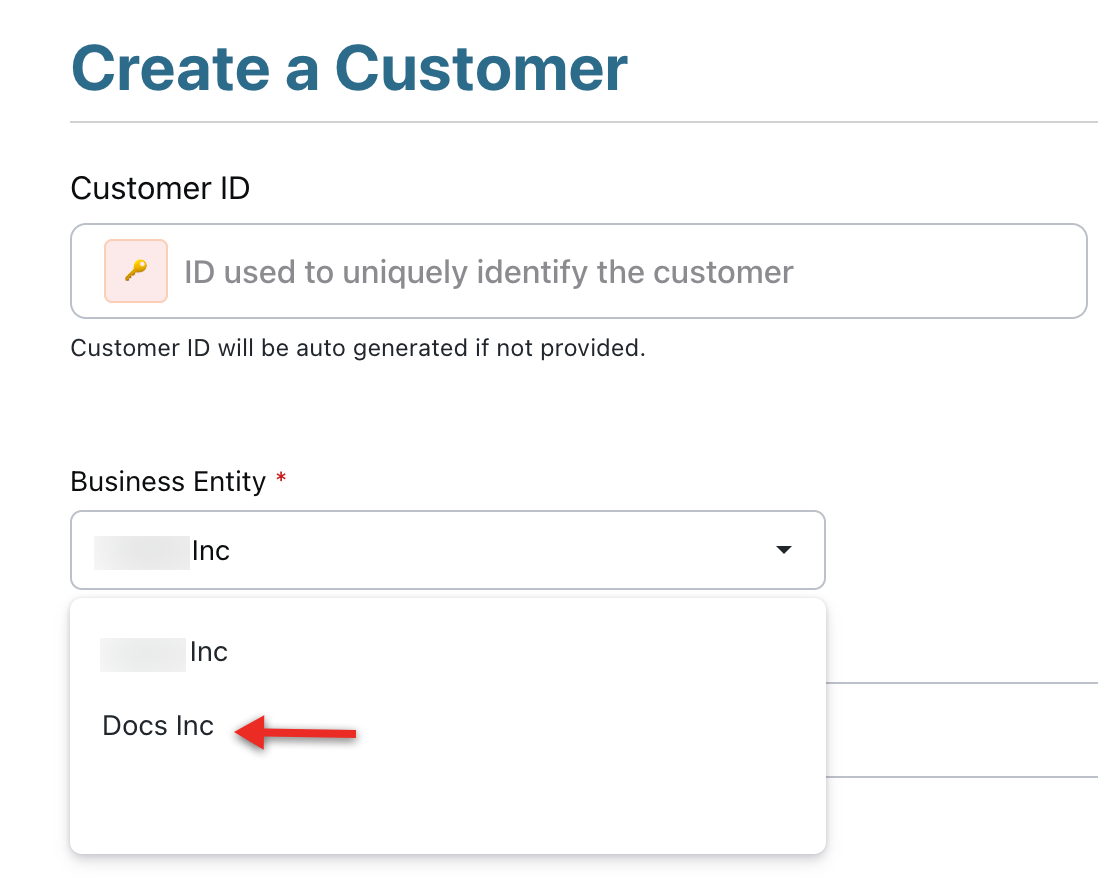Click the "Inc" text of the first list option

tap(209, 653)
